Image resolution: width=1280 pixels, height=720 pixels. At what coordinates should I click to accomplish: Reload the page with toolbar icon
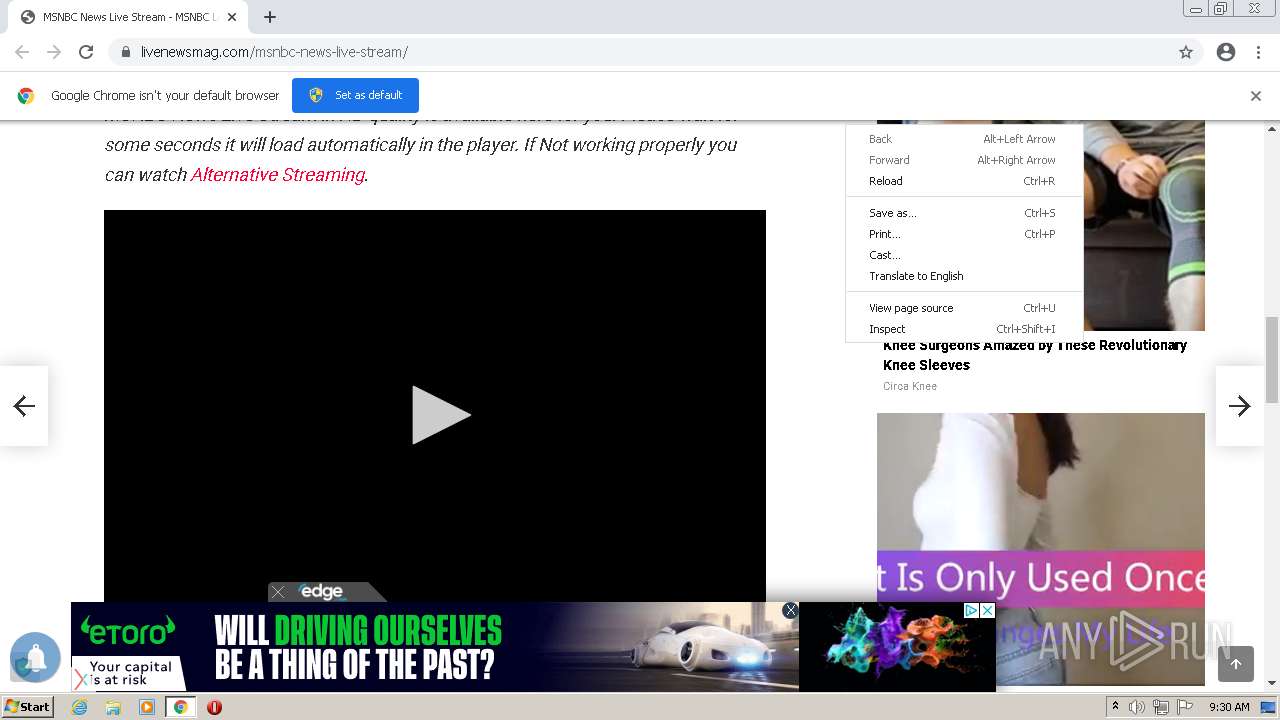coord(86,52)
